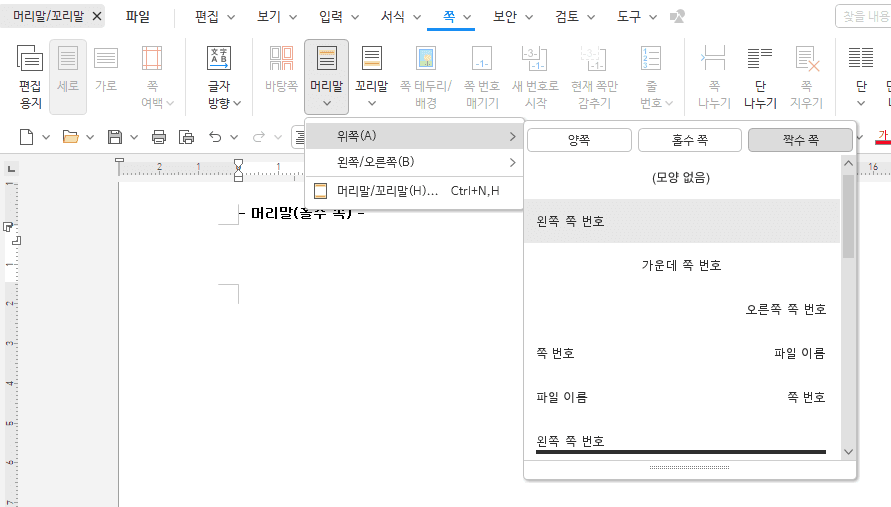Expand the 서식 menu arrow
The width and height of the screenshot is (891, 507).
(x=417, y=17)
